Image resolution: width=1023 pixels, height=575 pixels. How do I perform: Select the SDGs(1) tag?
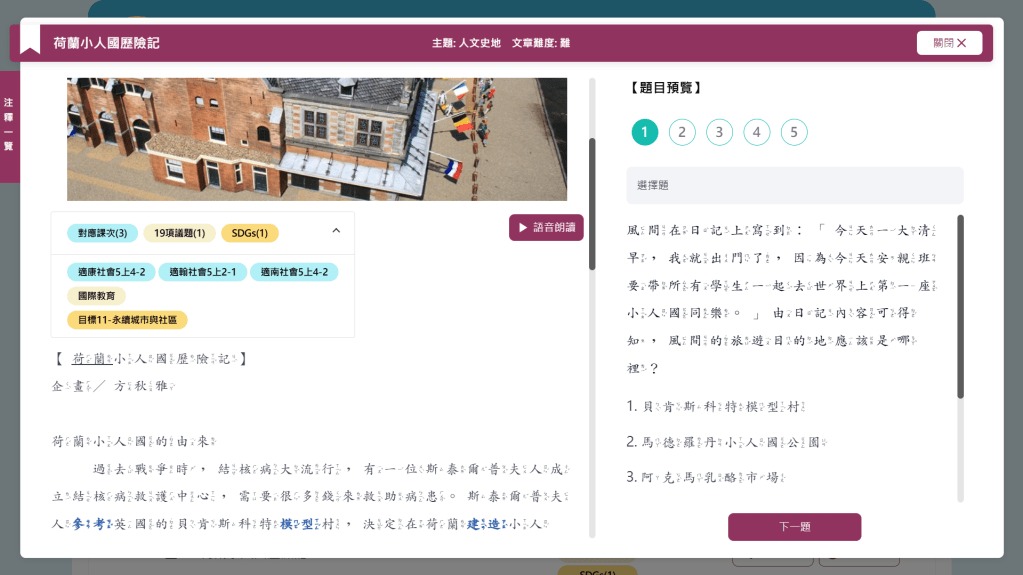point(249,233)
